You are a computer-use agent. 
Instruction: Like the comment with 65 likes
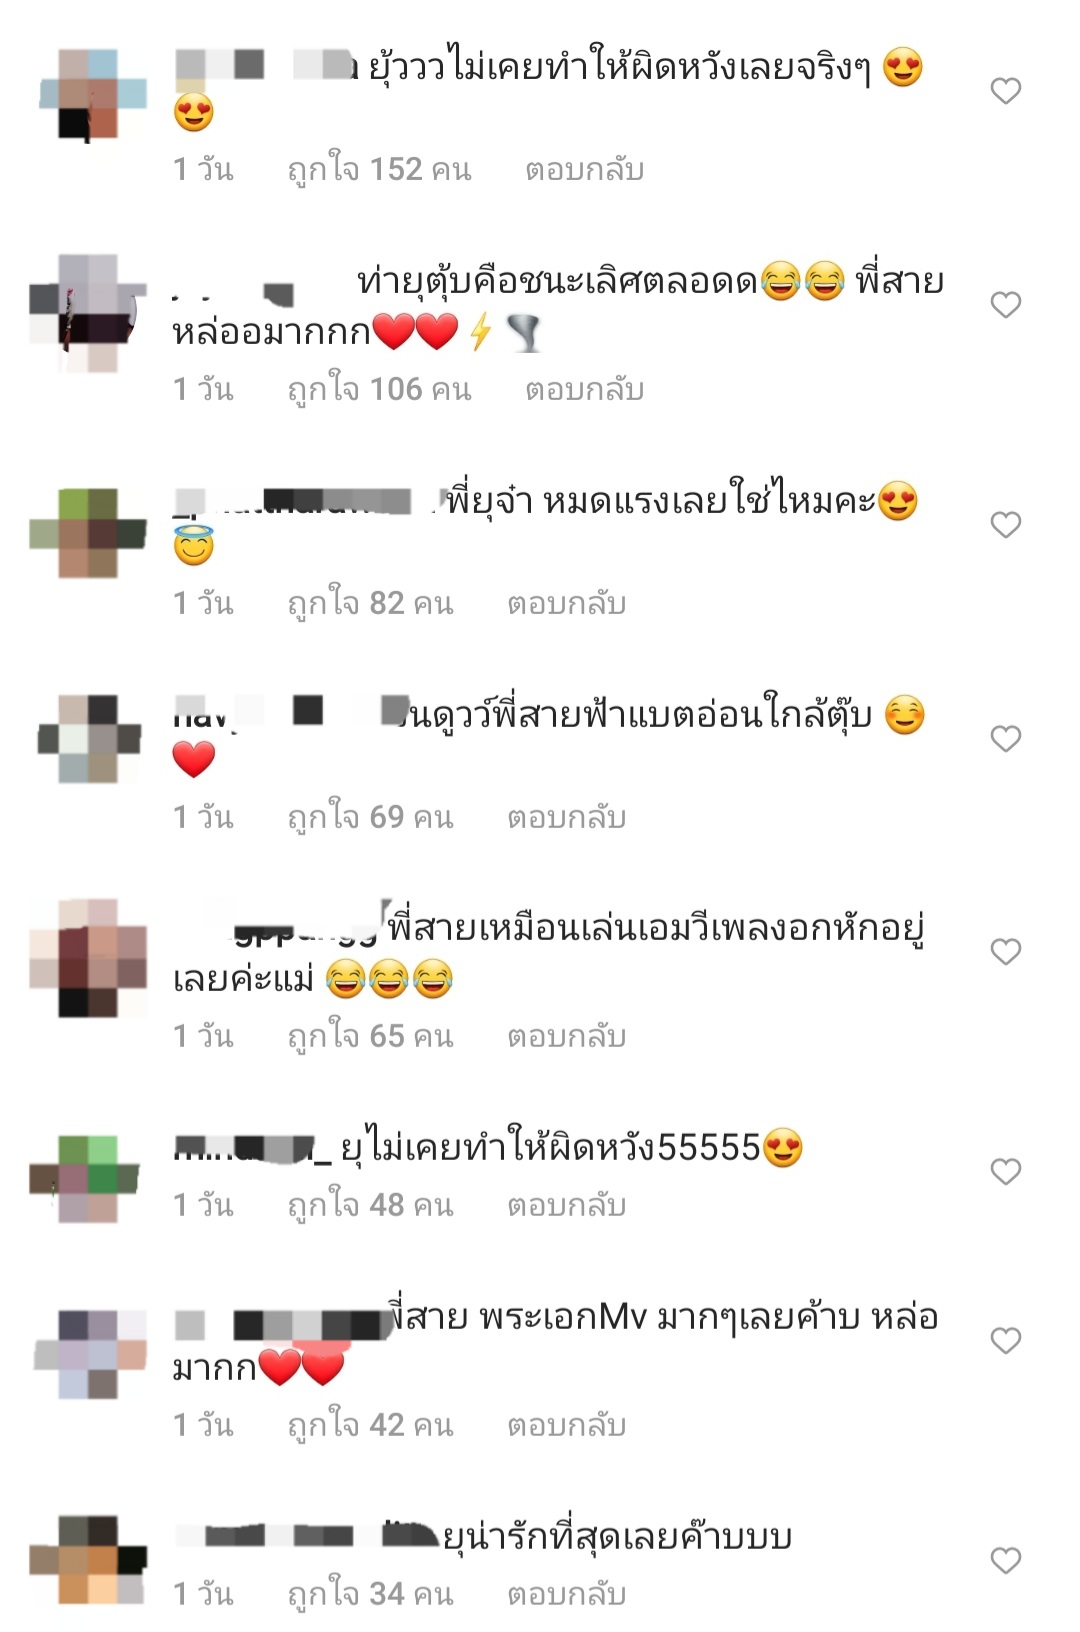pos(1005,952)
